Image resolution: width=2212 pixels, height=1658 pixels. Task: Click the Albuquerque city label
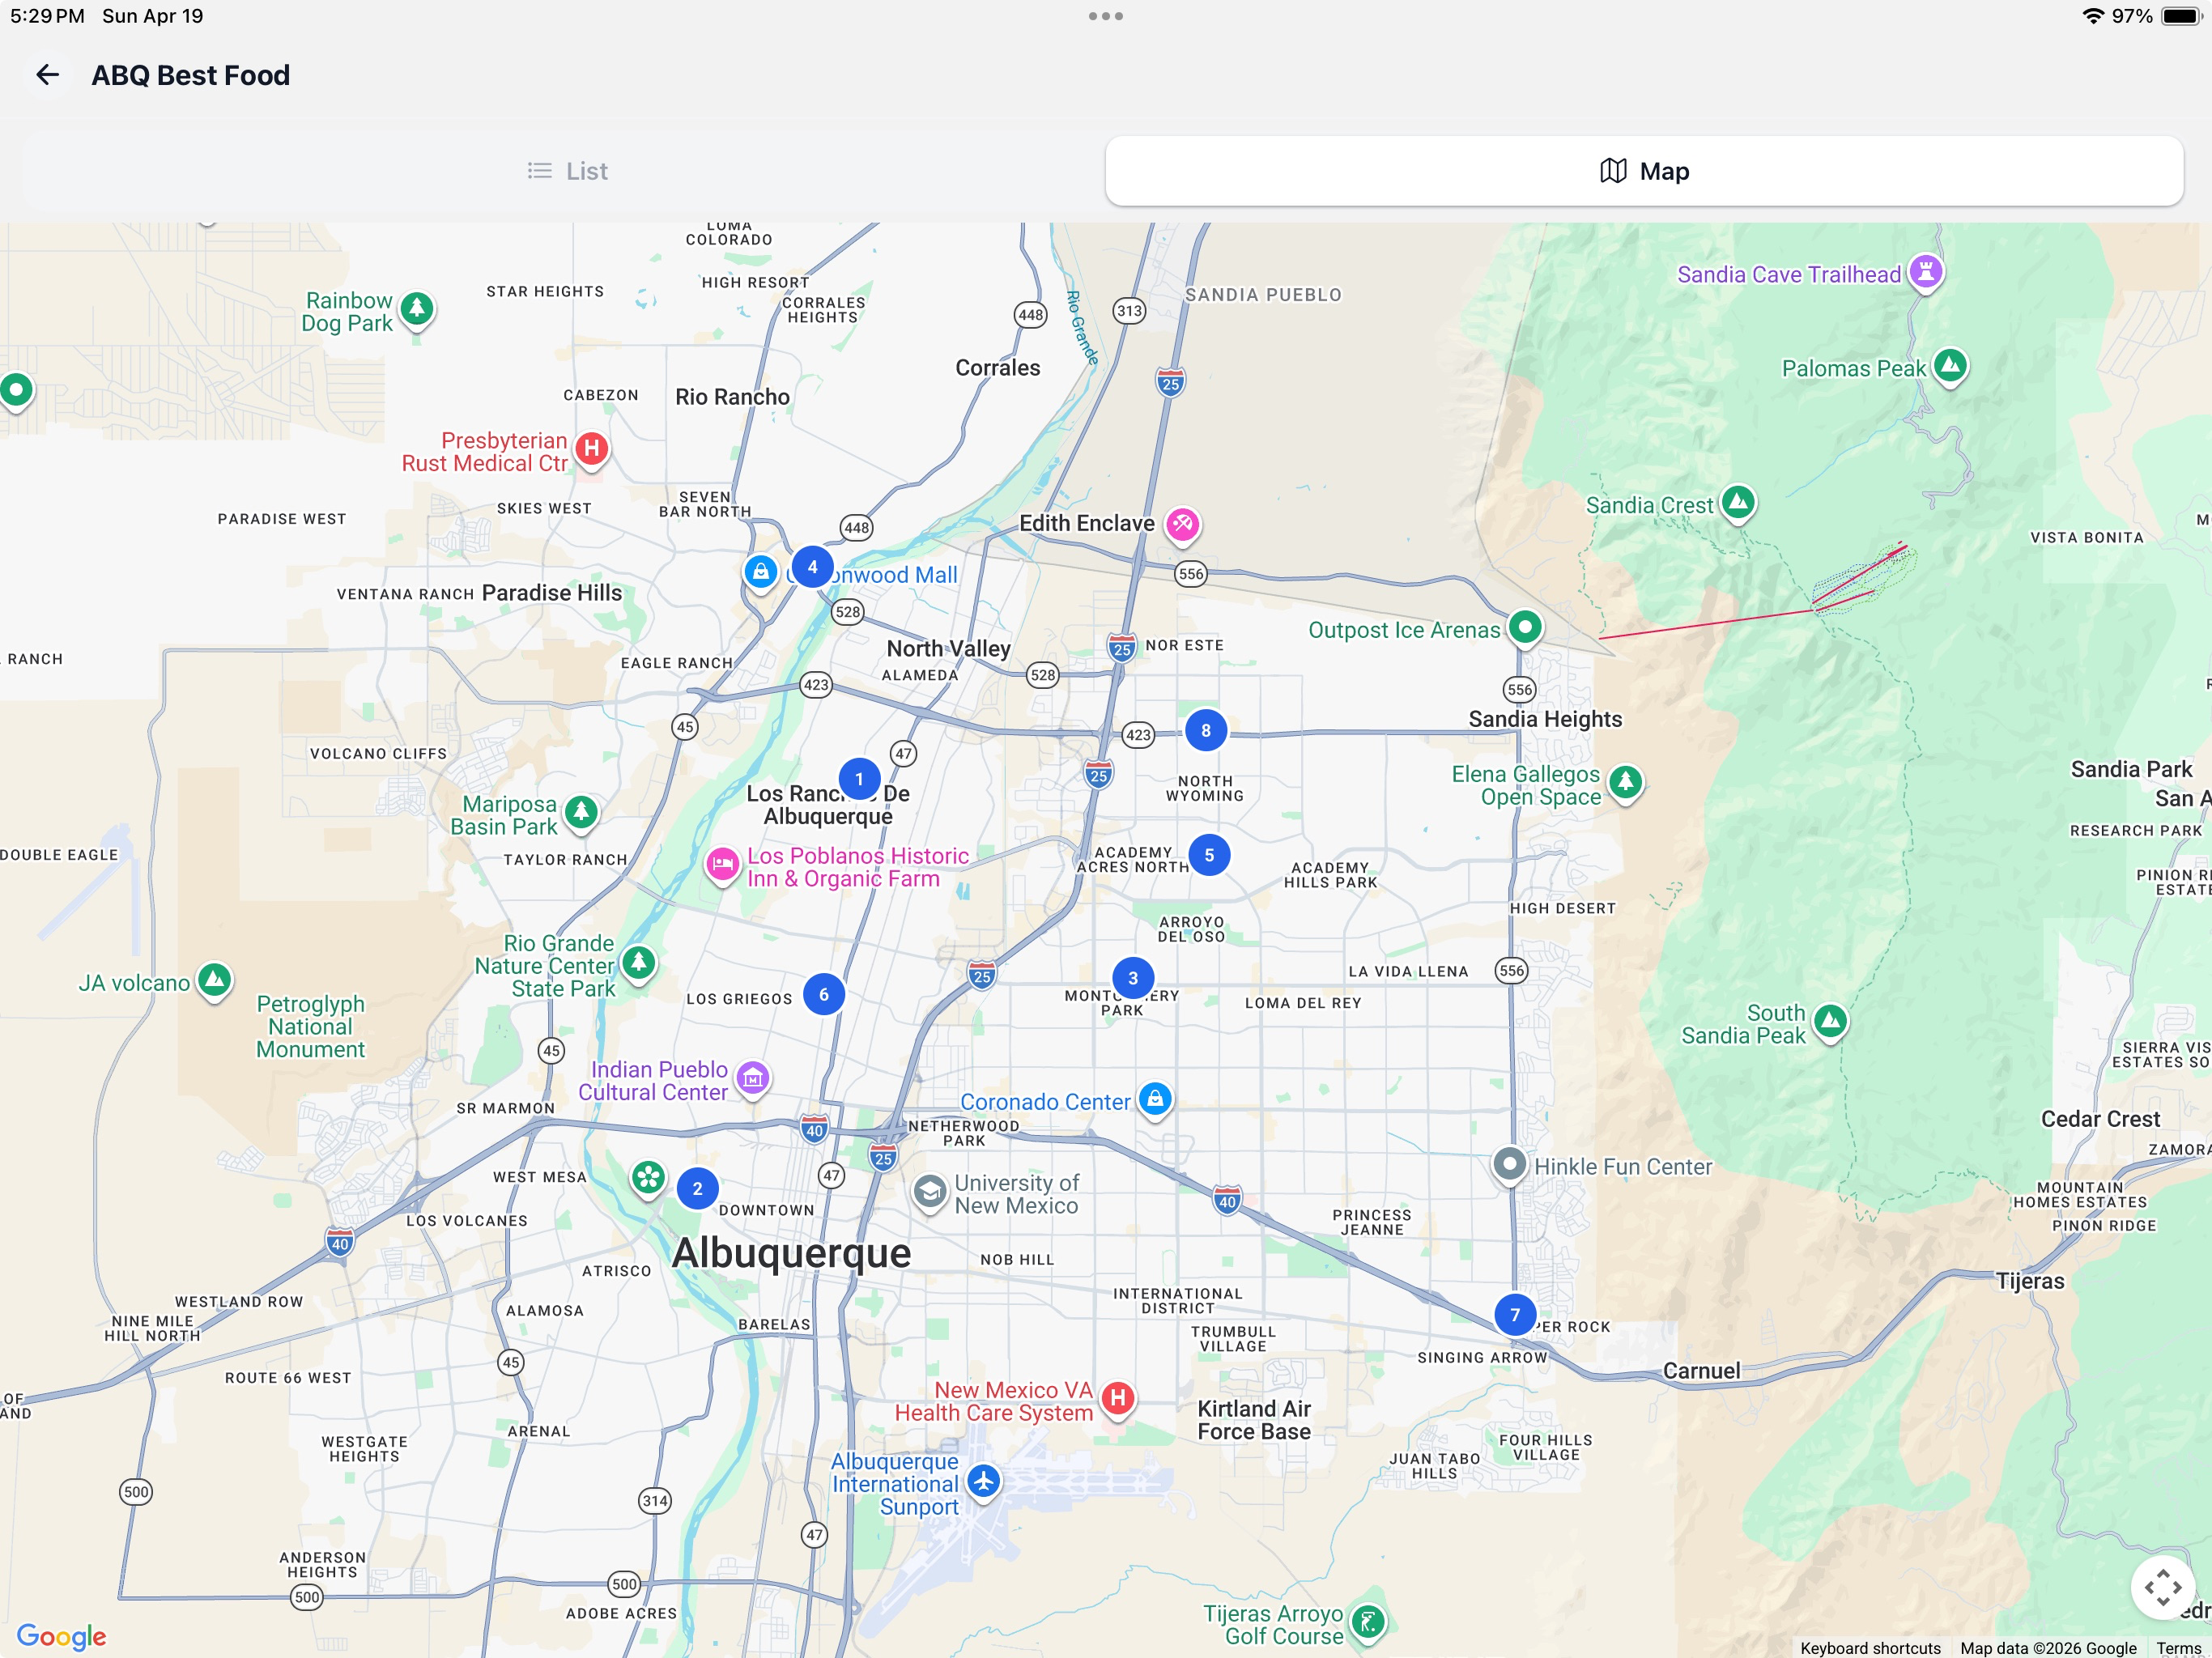(791, 1253)
